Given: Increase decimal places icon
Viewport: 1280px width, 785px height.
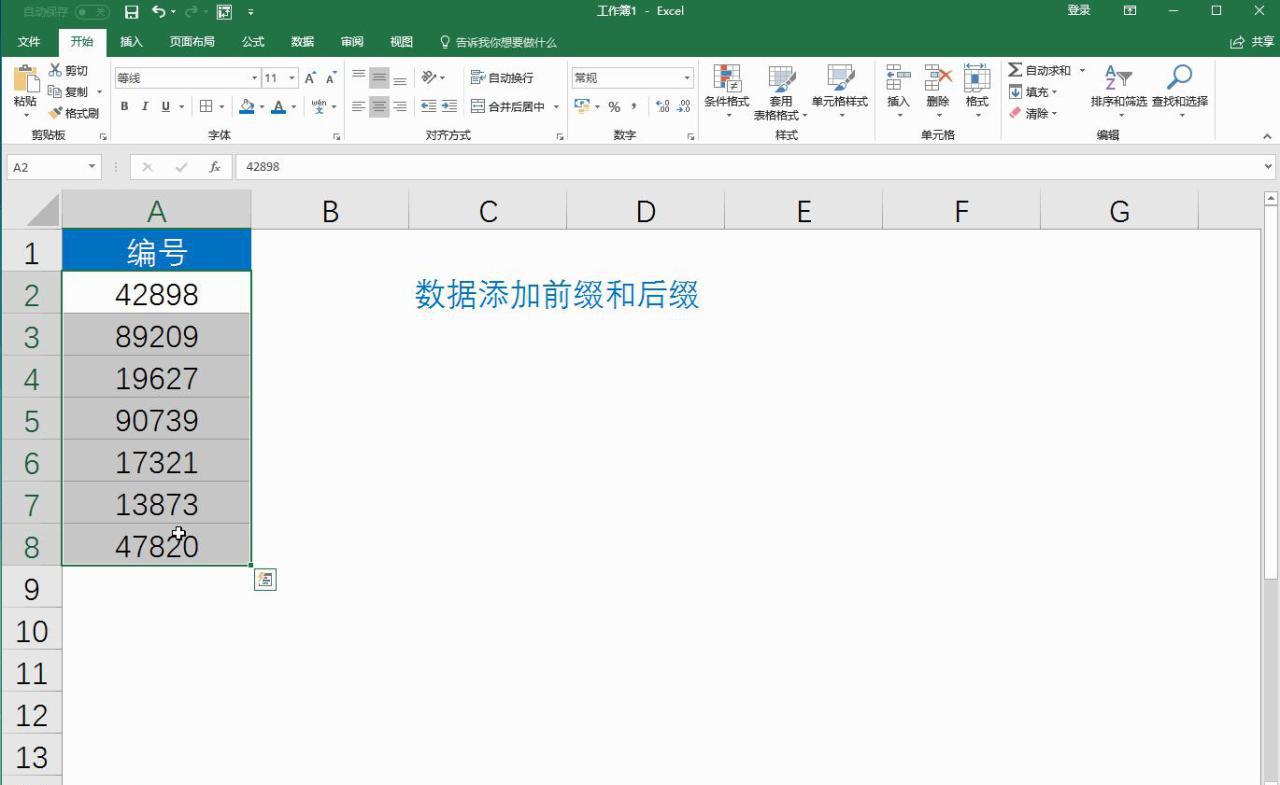Looking at the screenshot, I should 662,106.
